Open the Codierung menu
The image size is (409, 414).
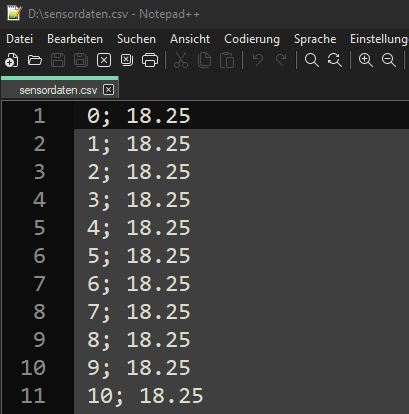click(x=252, y=39)
